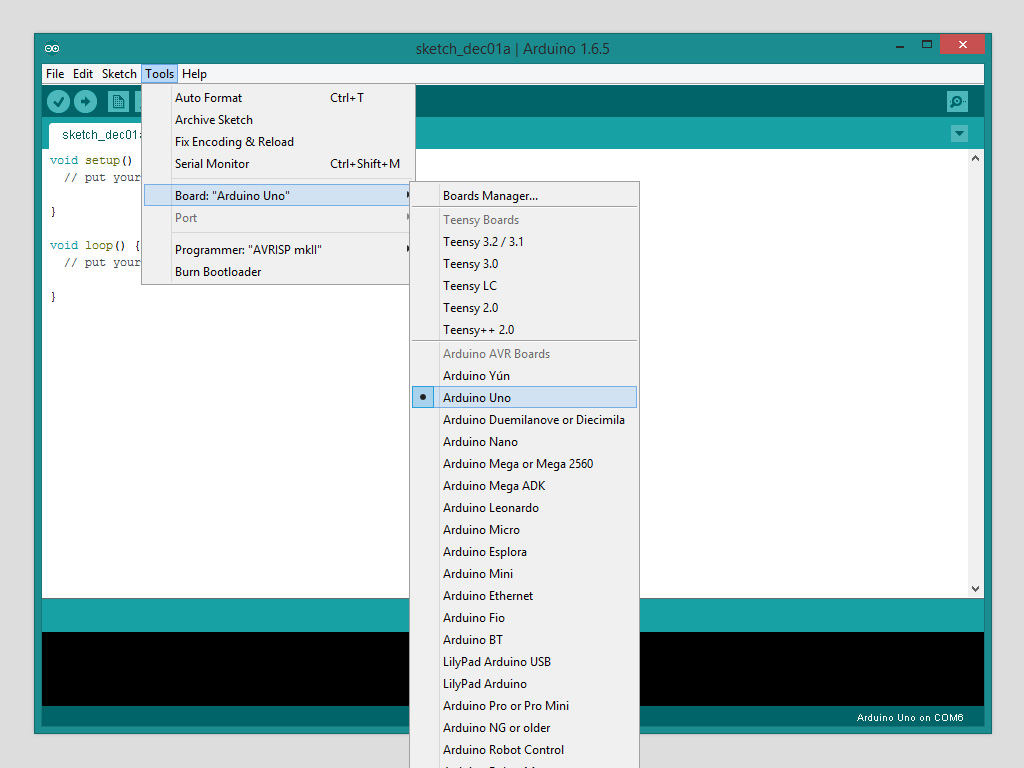Maximize the Arduino window

tap(927, 44)
